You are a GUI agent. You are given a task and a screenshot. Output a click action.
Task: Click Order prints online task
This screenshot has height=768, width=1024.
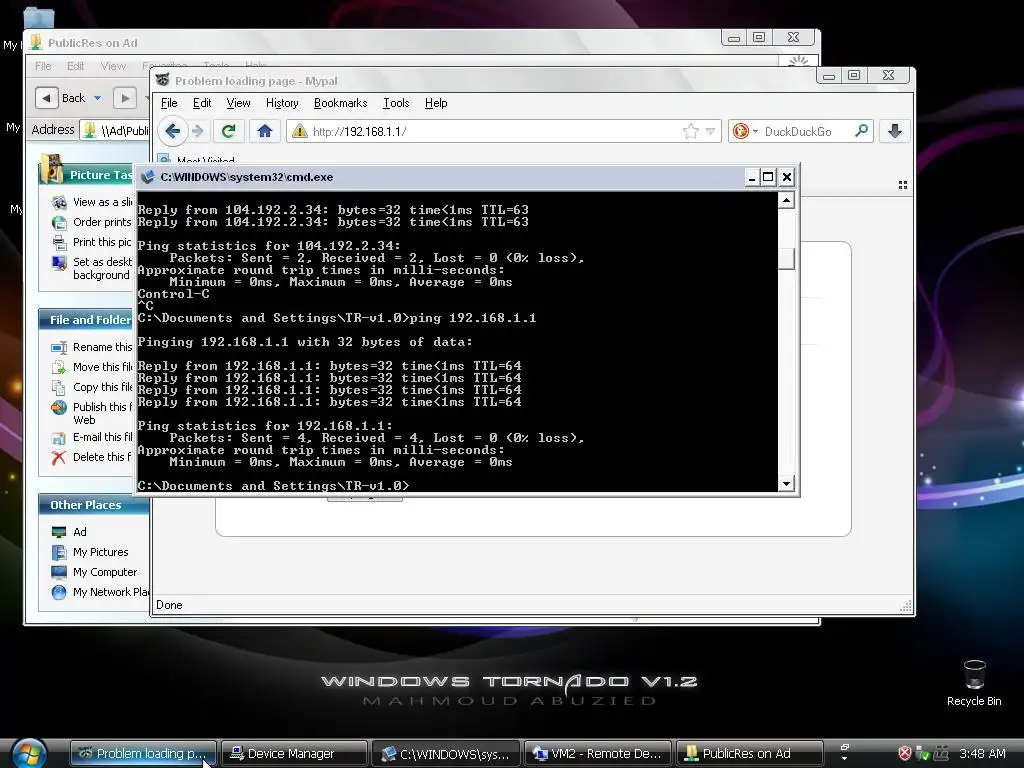92,222
